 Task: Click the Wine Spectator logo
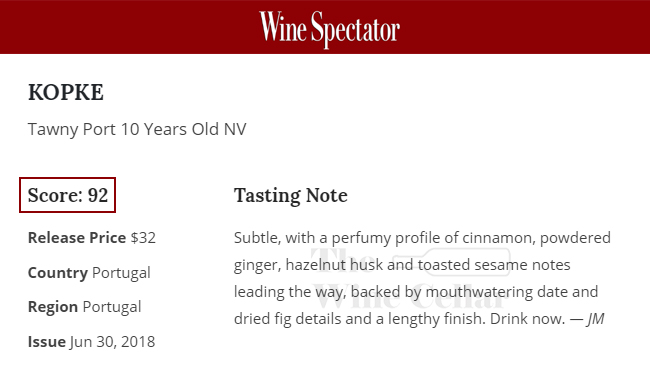point(330,29)
